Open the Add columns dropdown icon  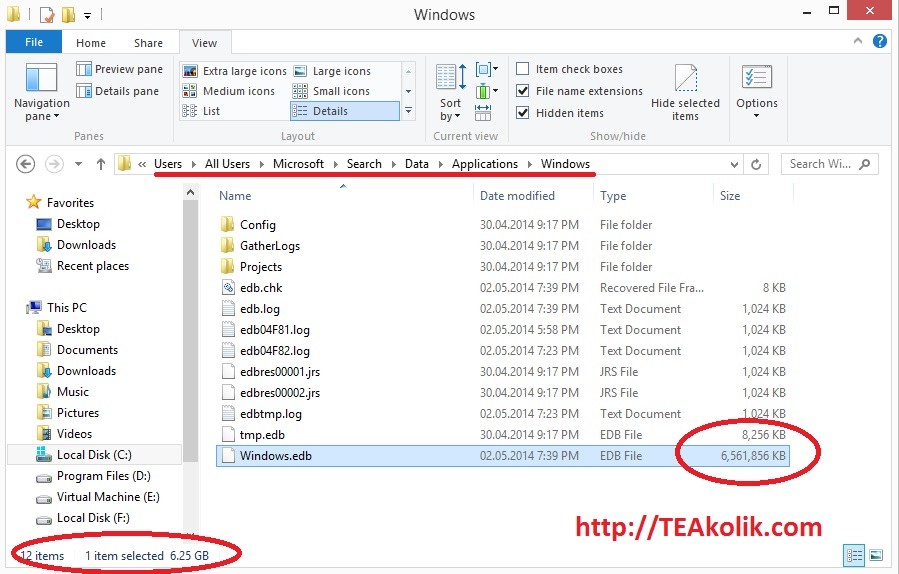coord(487,91)
